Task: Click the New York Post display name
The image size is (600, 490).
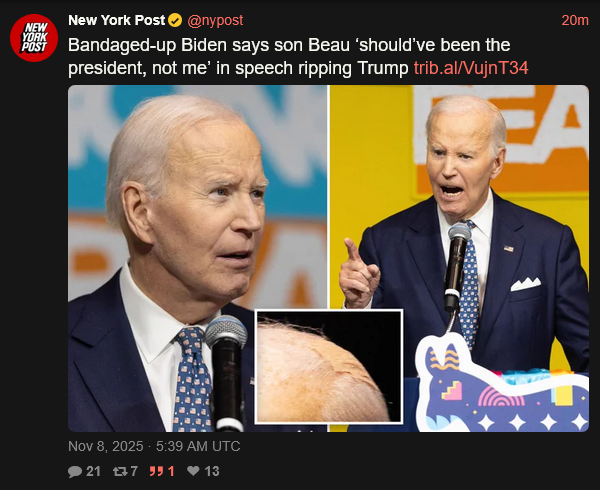Action: pos(117,20)
